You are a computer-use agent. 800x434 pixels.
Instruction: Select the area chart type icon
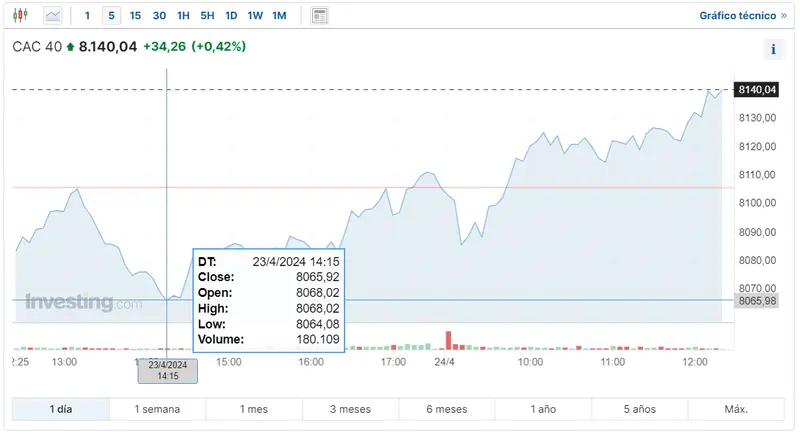click(x=53, y=16)
